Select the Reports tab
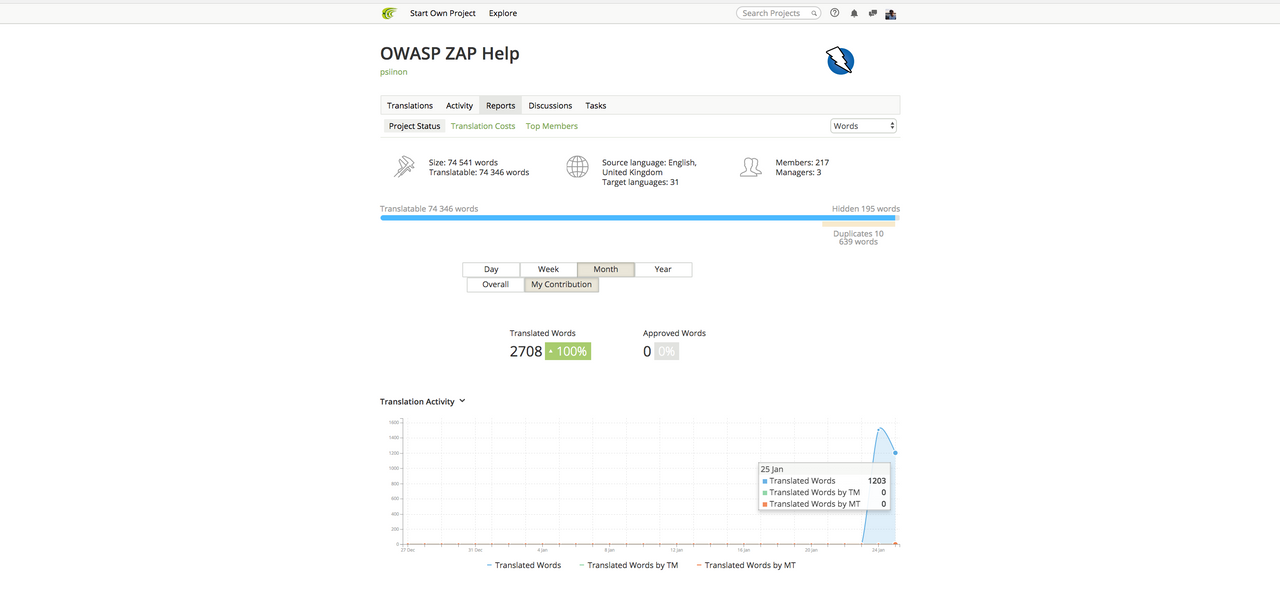Viewport: 1280px width, 600px height. click(501, 105)
